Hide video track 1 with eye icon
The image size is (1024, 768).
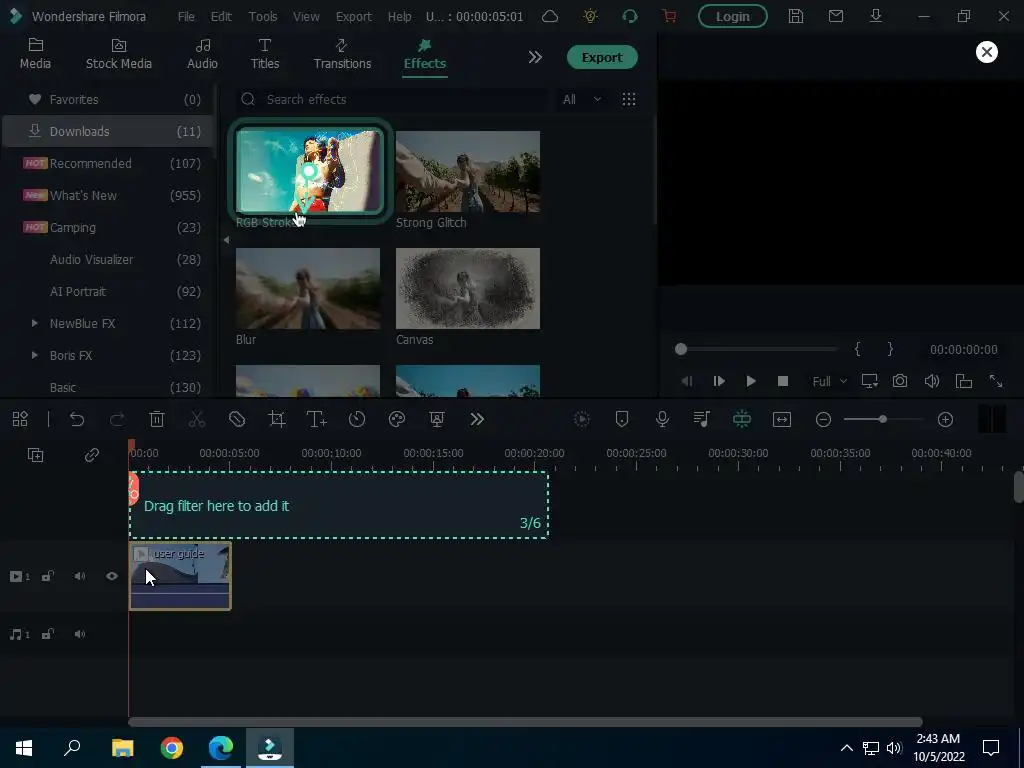click(x=112, y=576)
